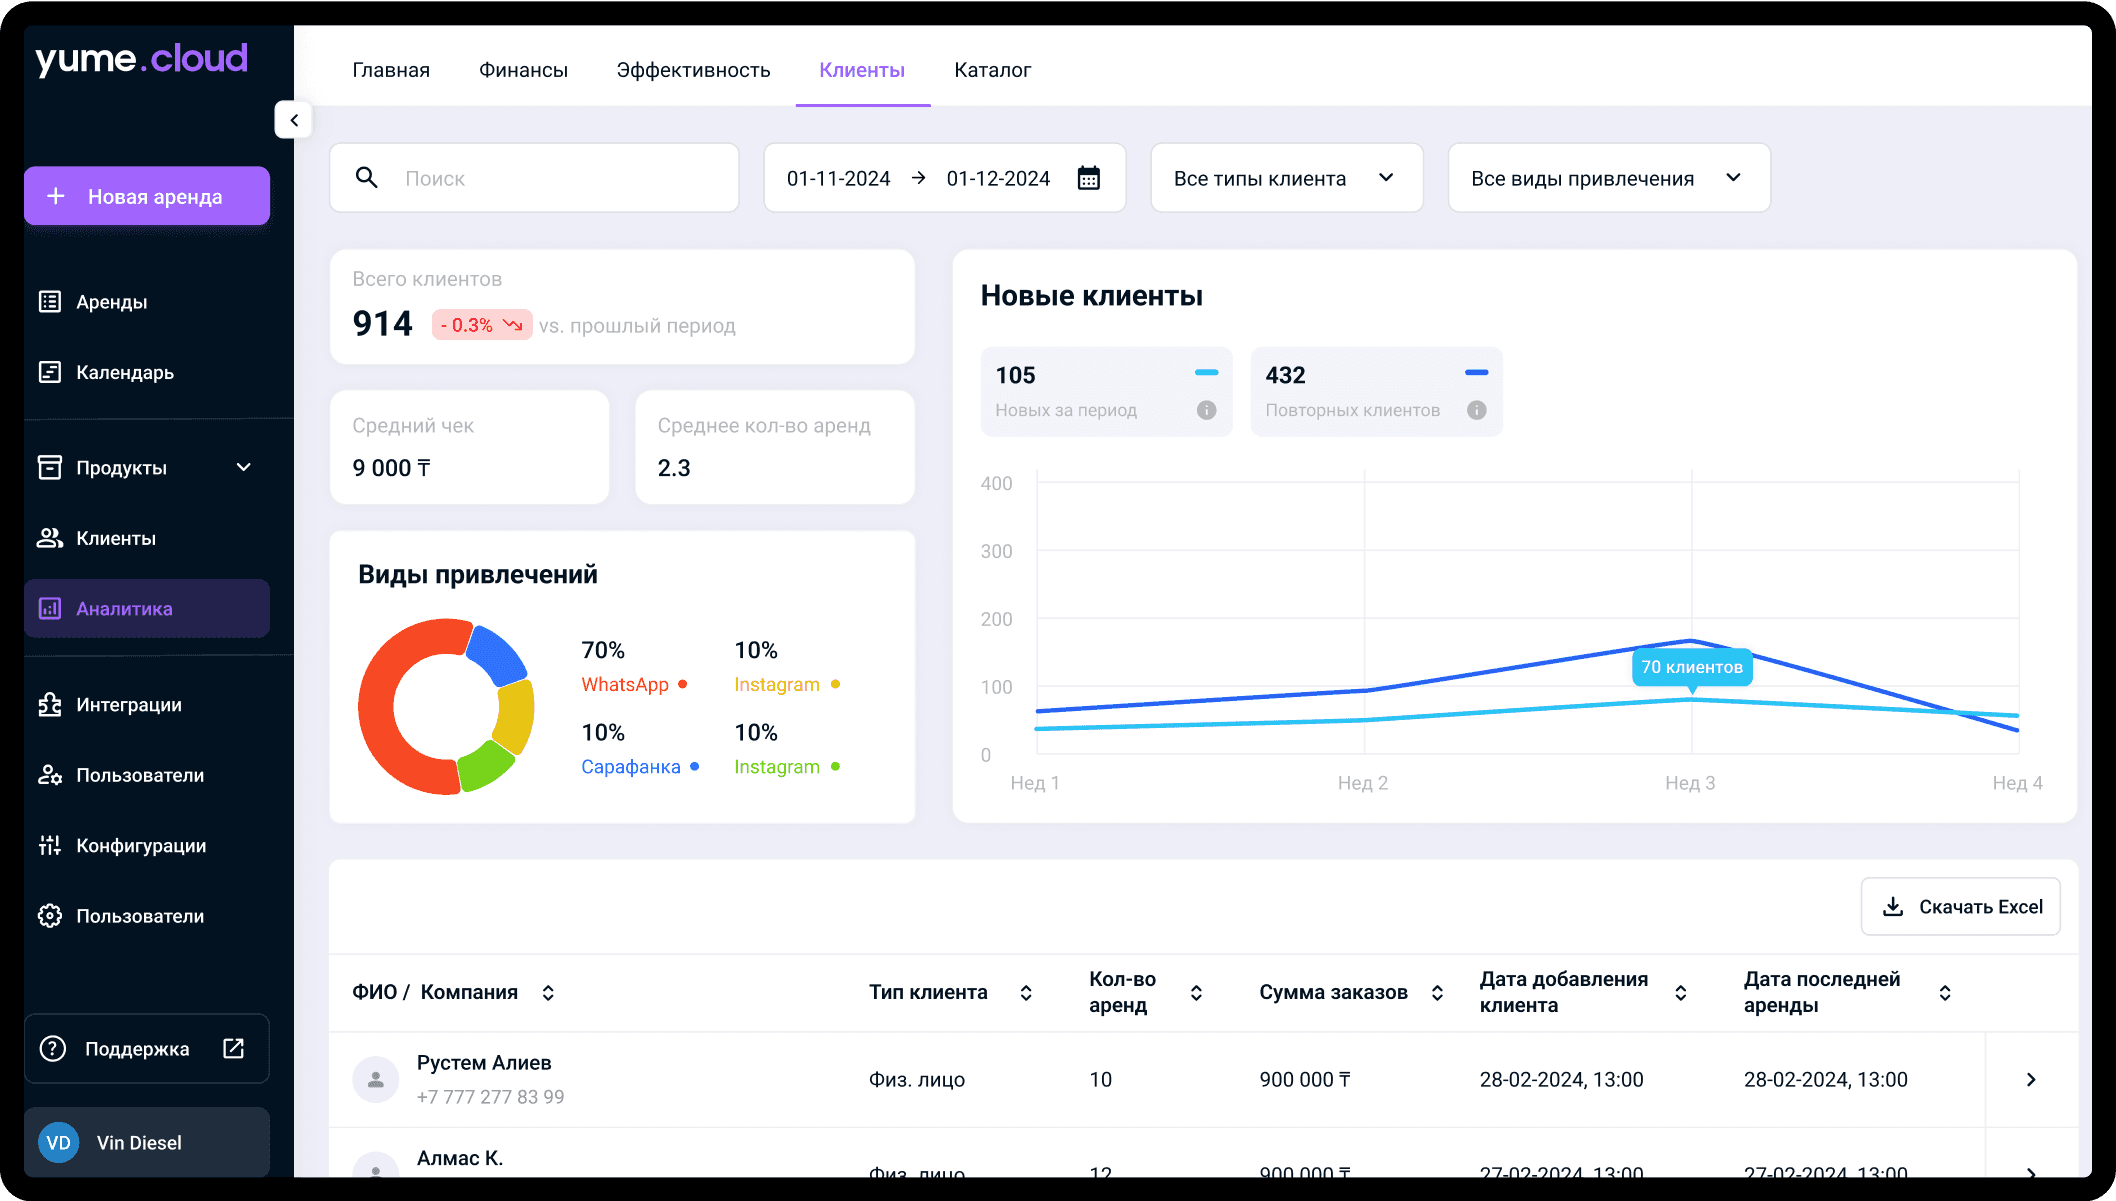Click the Скачать Excel button
Viewport: 2116px width, 1201px height.
click(x=1960, y=907)
